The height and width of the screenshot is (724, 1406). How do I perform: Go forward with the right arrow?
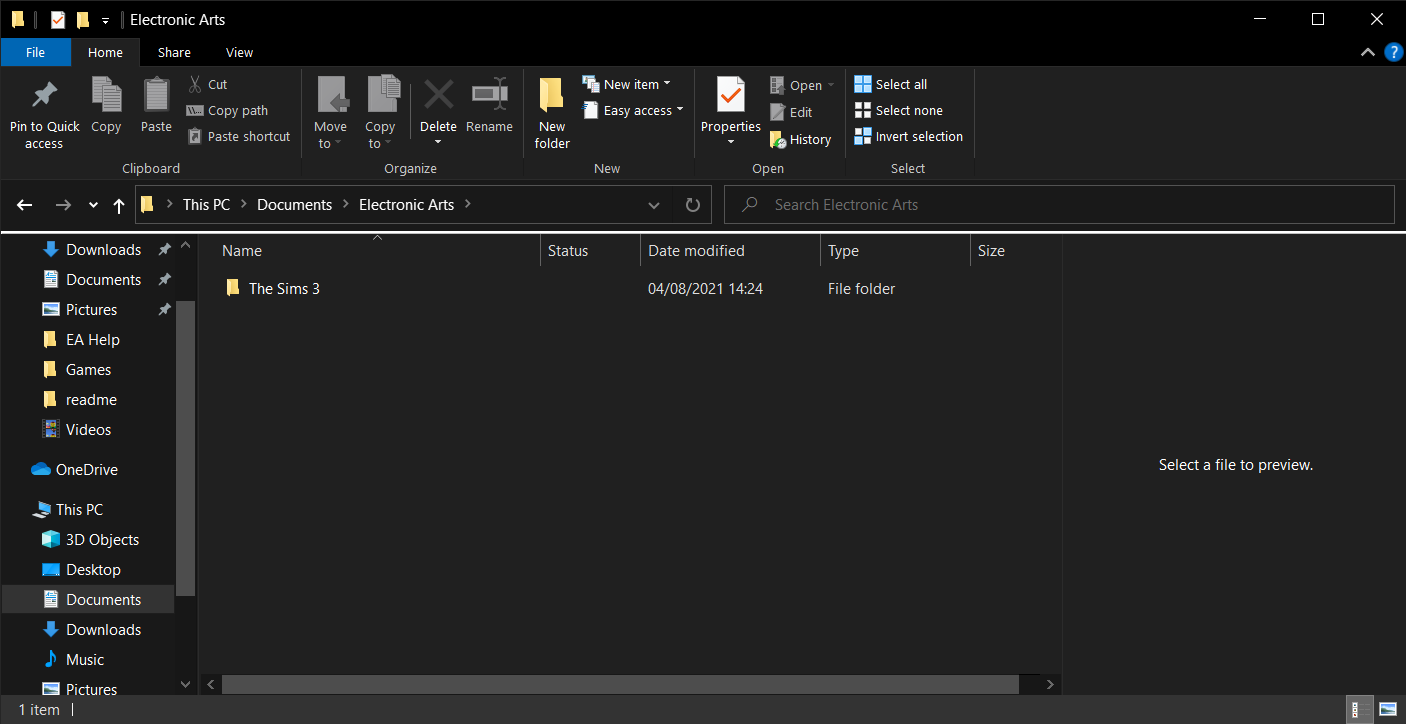(63, 205)
